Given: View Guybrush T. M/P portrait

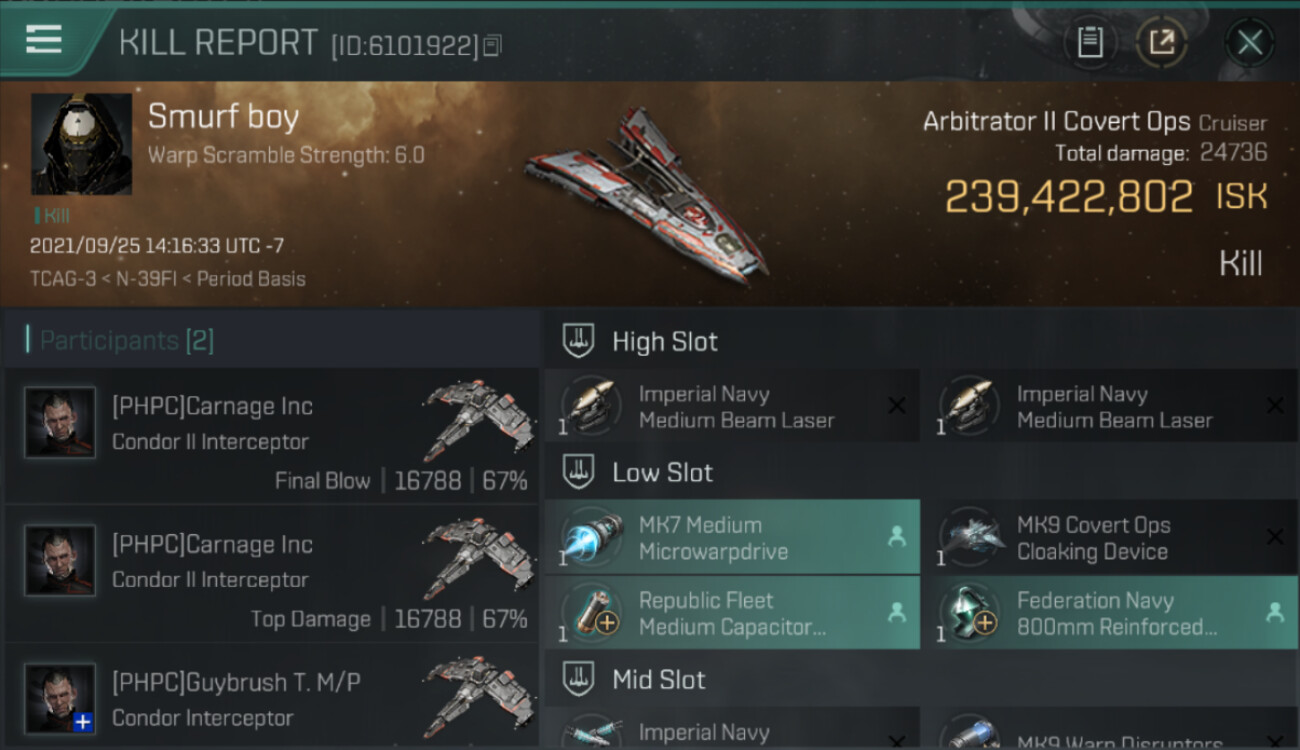Looking at the screenshot, I should (60, 699).
